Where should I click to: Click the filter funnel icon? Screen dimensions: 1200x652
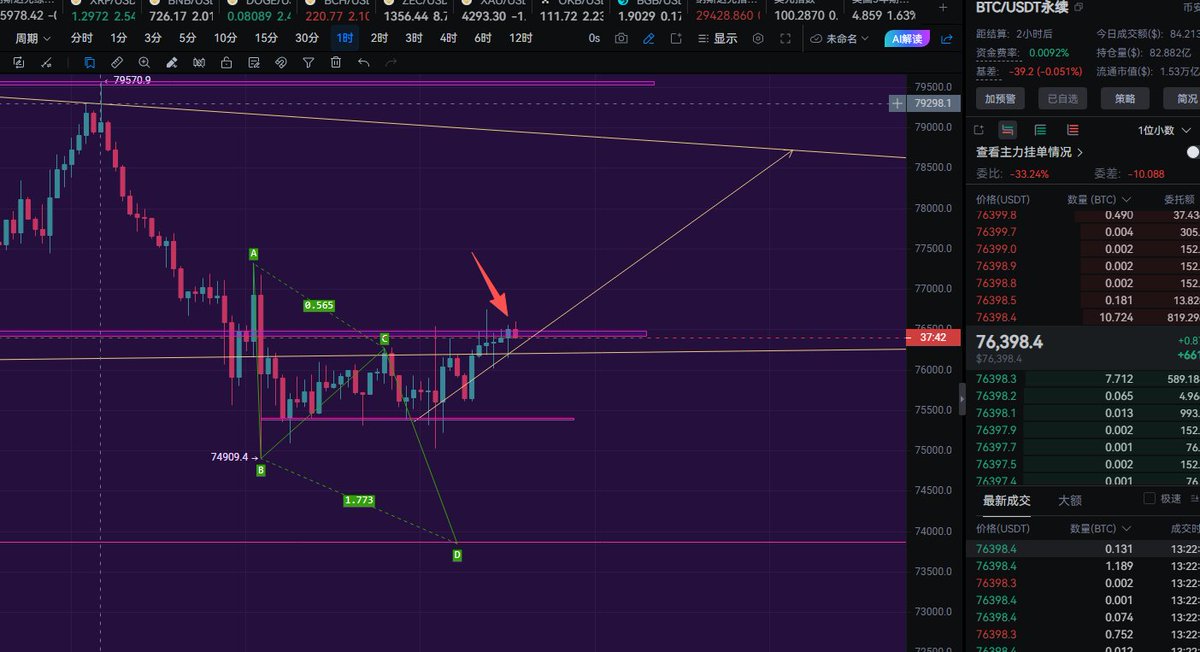308,62
